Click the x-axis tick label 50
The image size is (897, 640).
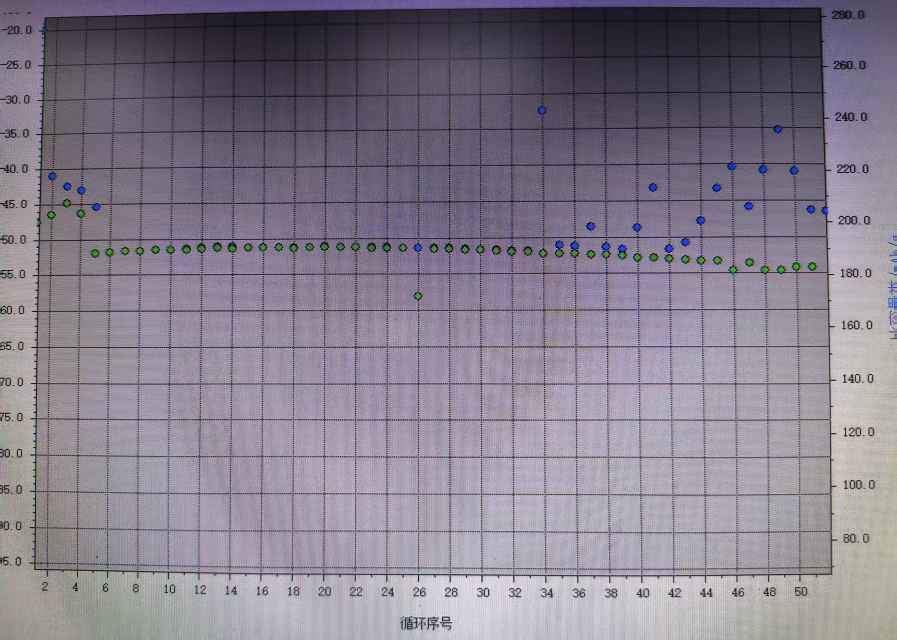coord(800,592)
